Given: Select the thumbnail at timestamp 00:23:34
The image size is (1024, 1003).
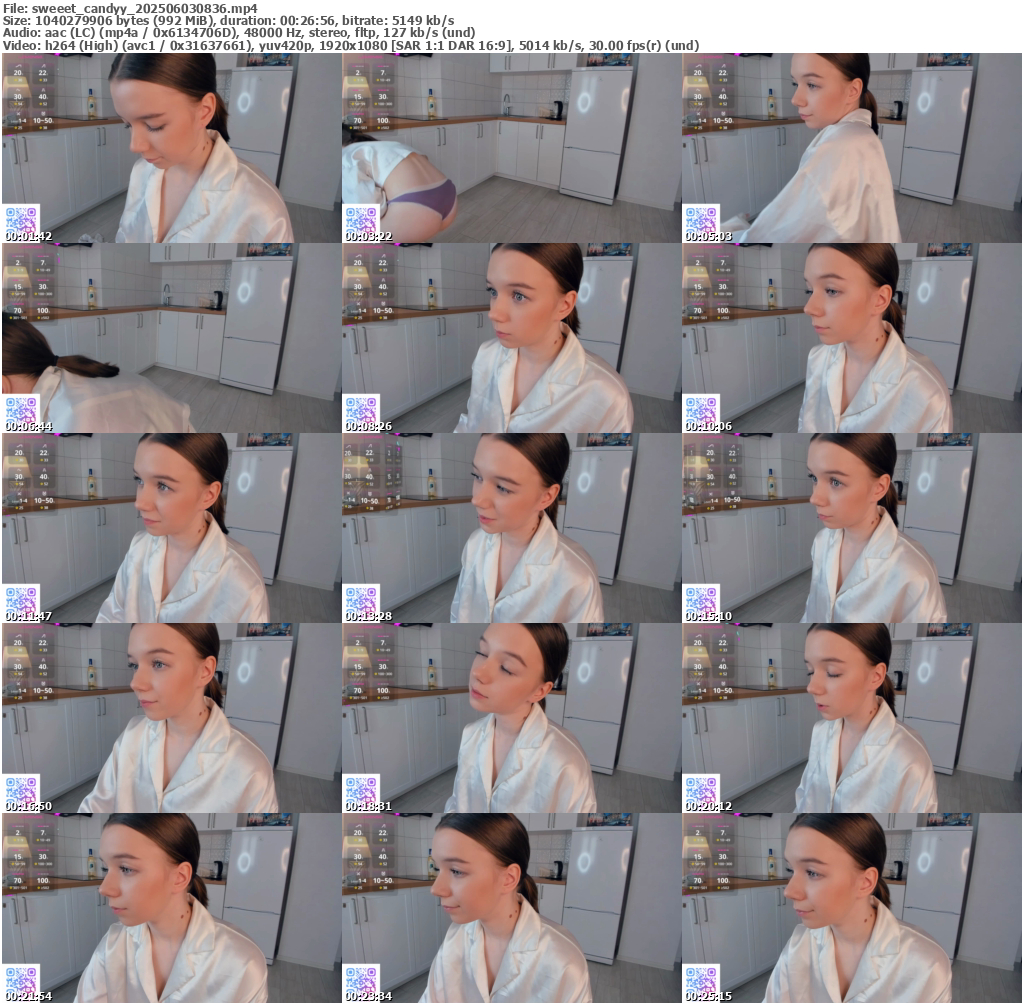Looking at the screenshot, I should [511, 908].
